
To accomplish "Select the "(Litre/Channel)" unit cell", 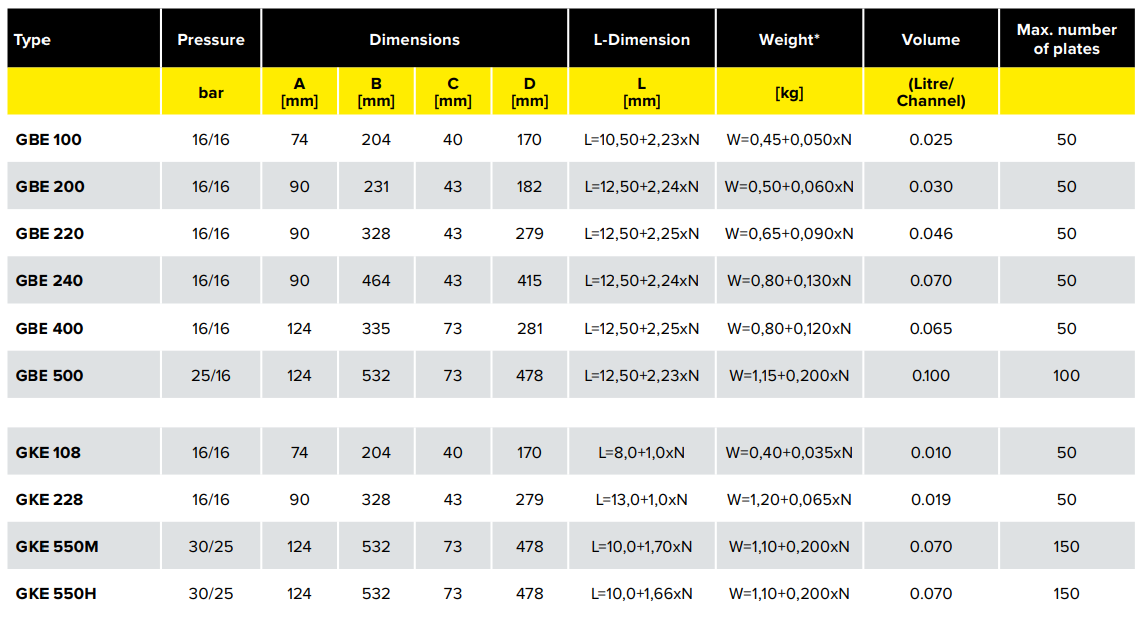I will click(x=931, y=92).
